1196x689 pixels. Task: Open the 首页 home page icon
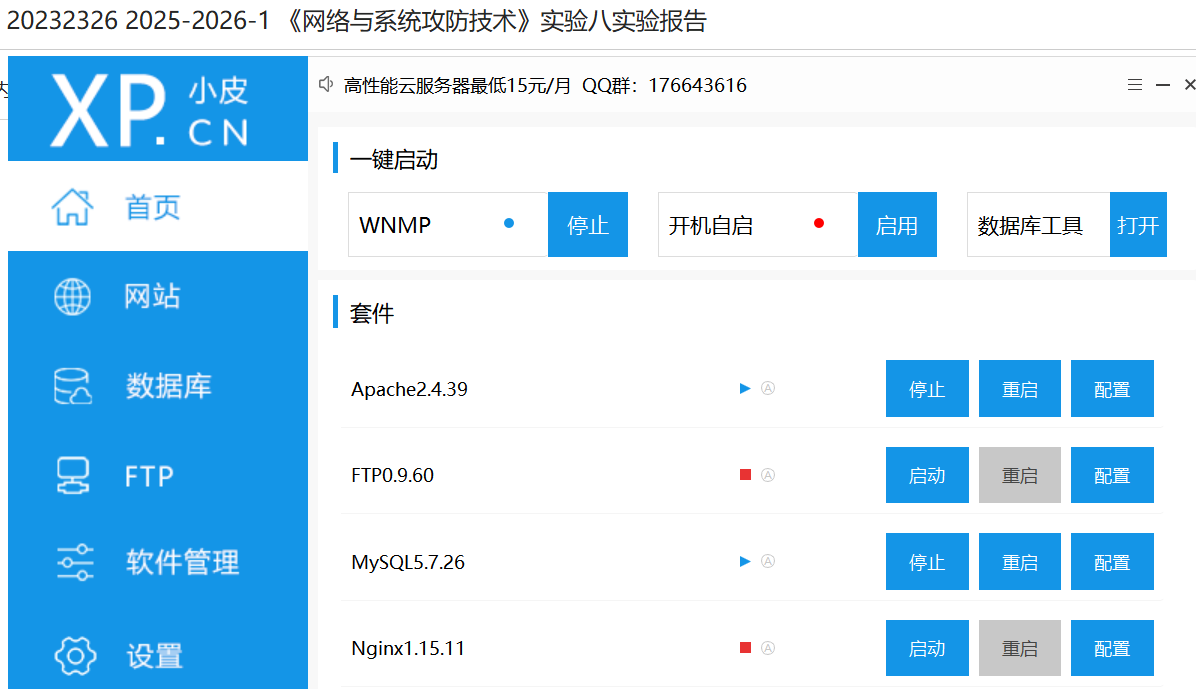coord(72,207)
